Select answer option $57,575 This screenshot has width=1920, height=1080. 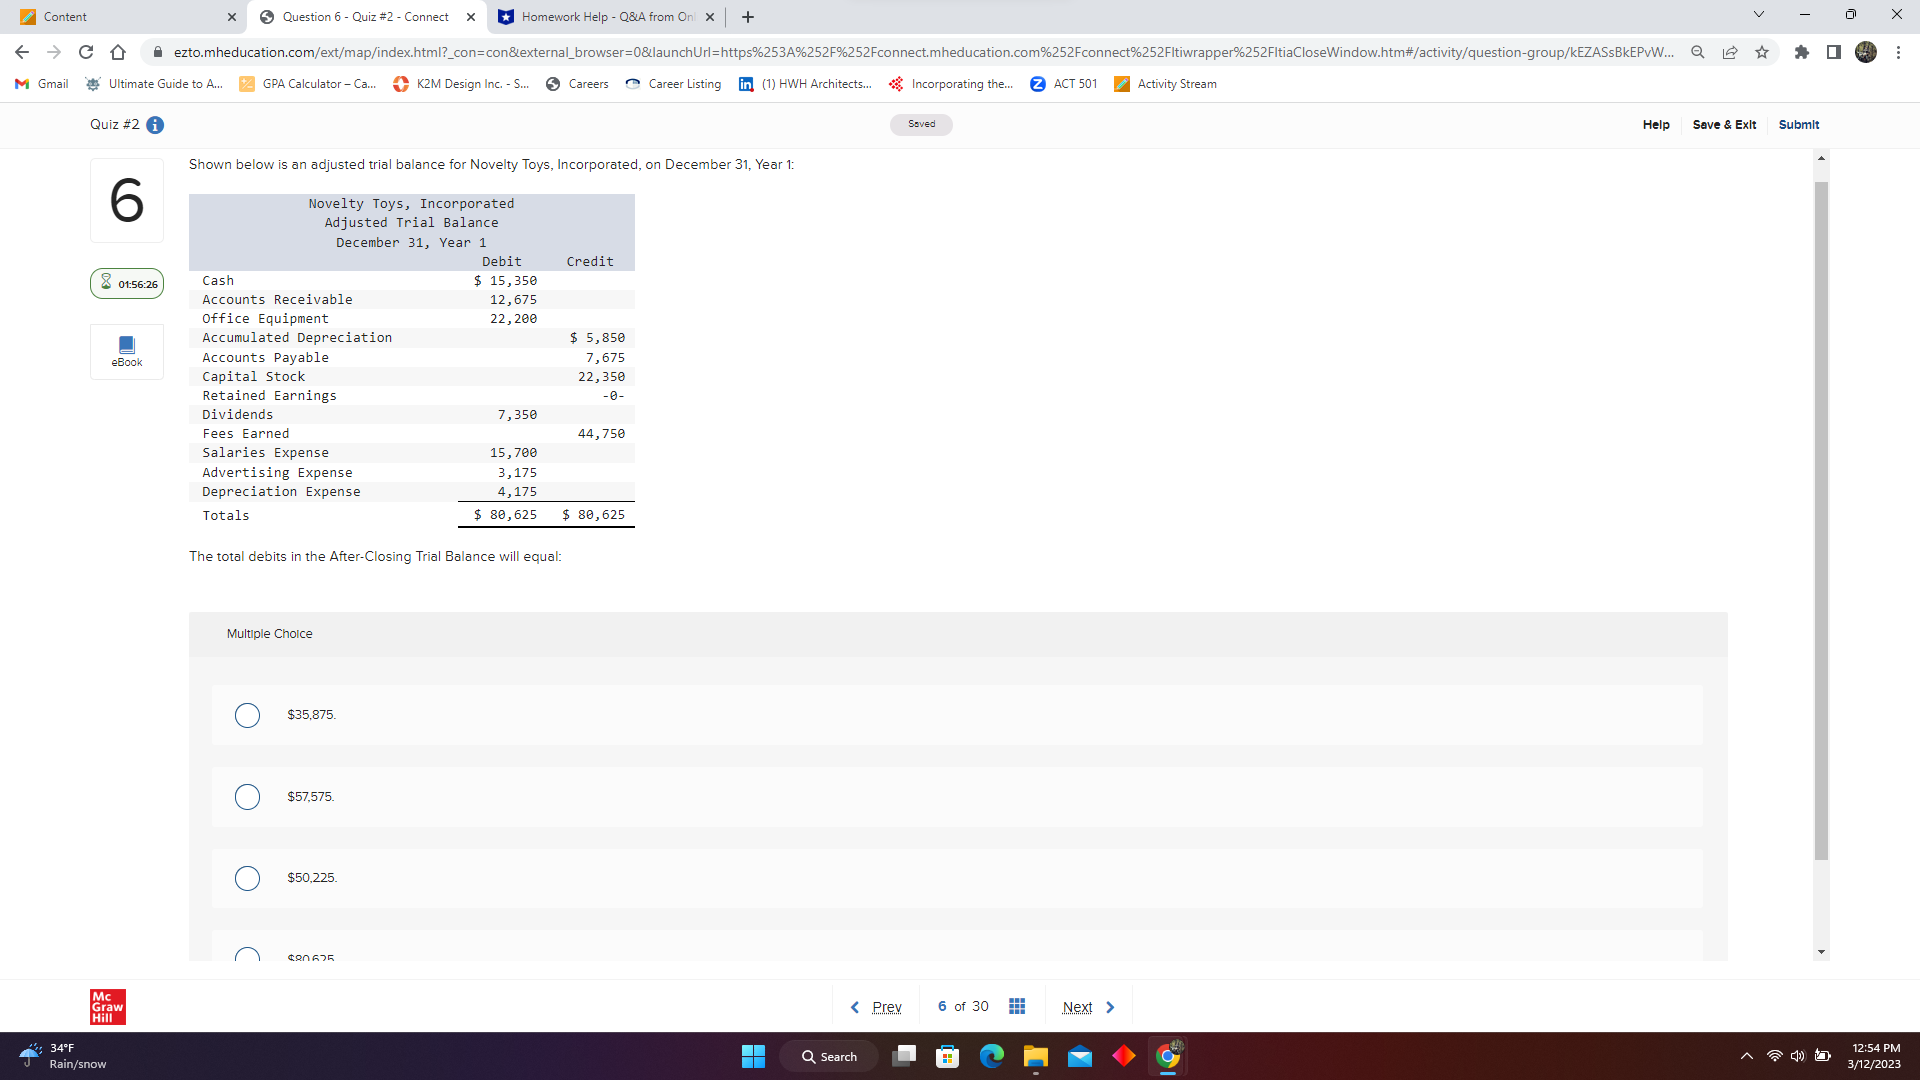pyautogui.click(x=247, y=797)
